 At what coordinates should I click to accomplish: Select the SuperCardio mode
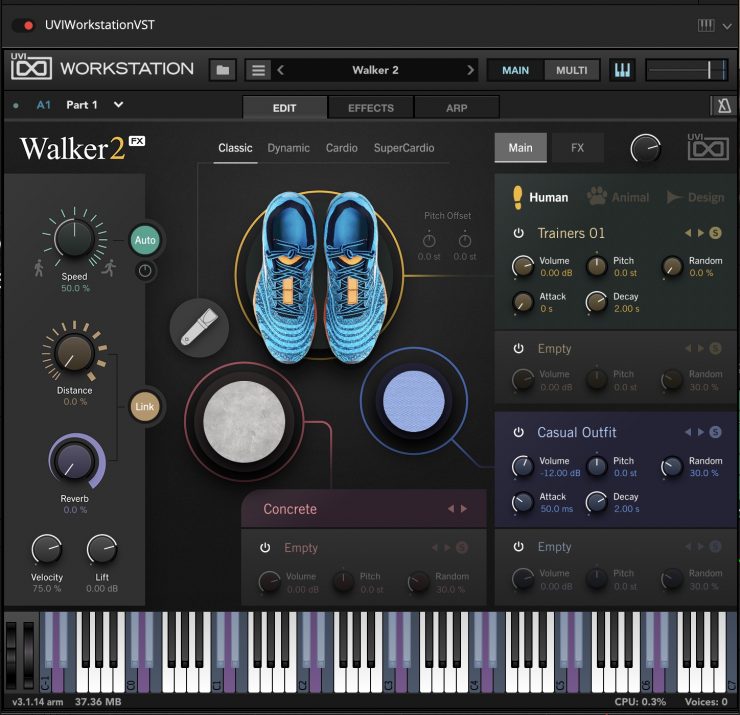(x=404, y=148)
